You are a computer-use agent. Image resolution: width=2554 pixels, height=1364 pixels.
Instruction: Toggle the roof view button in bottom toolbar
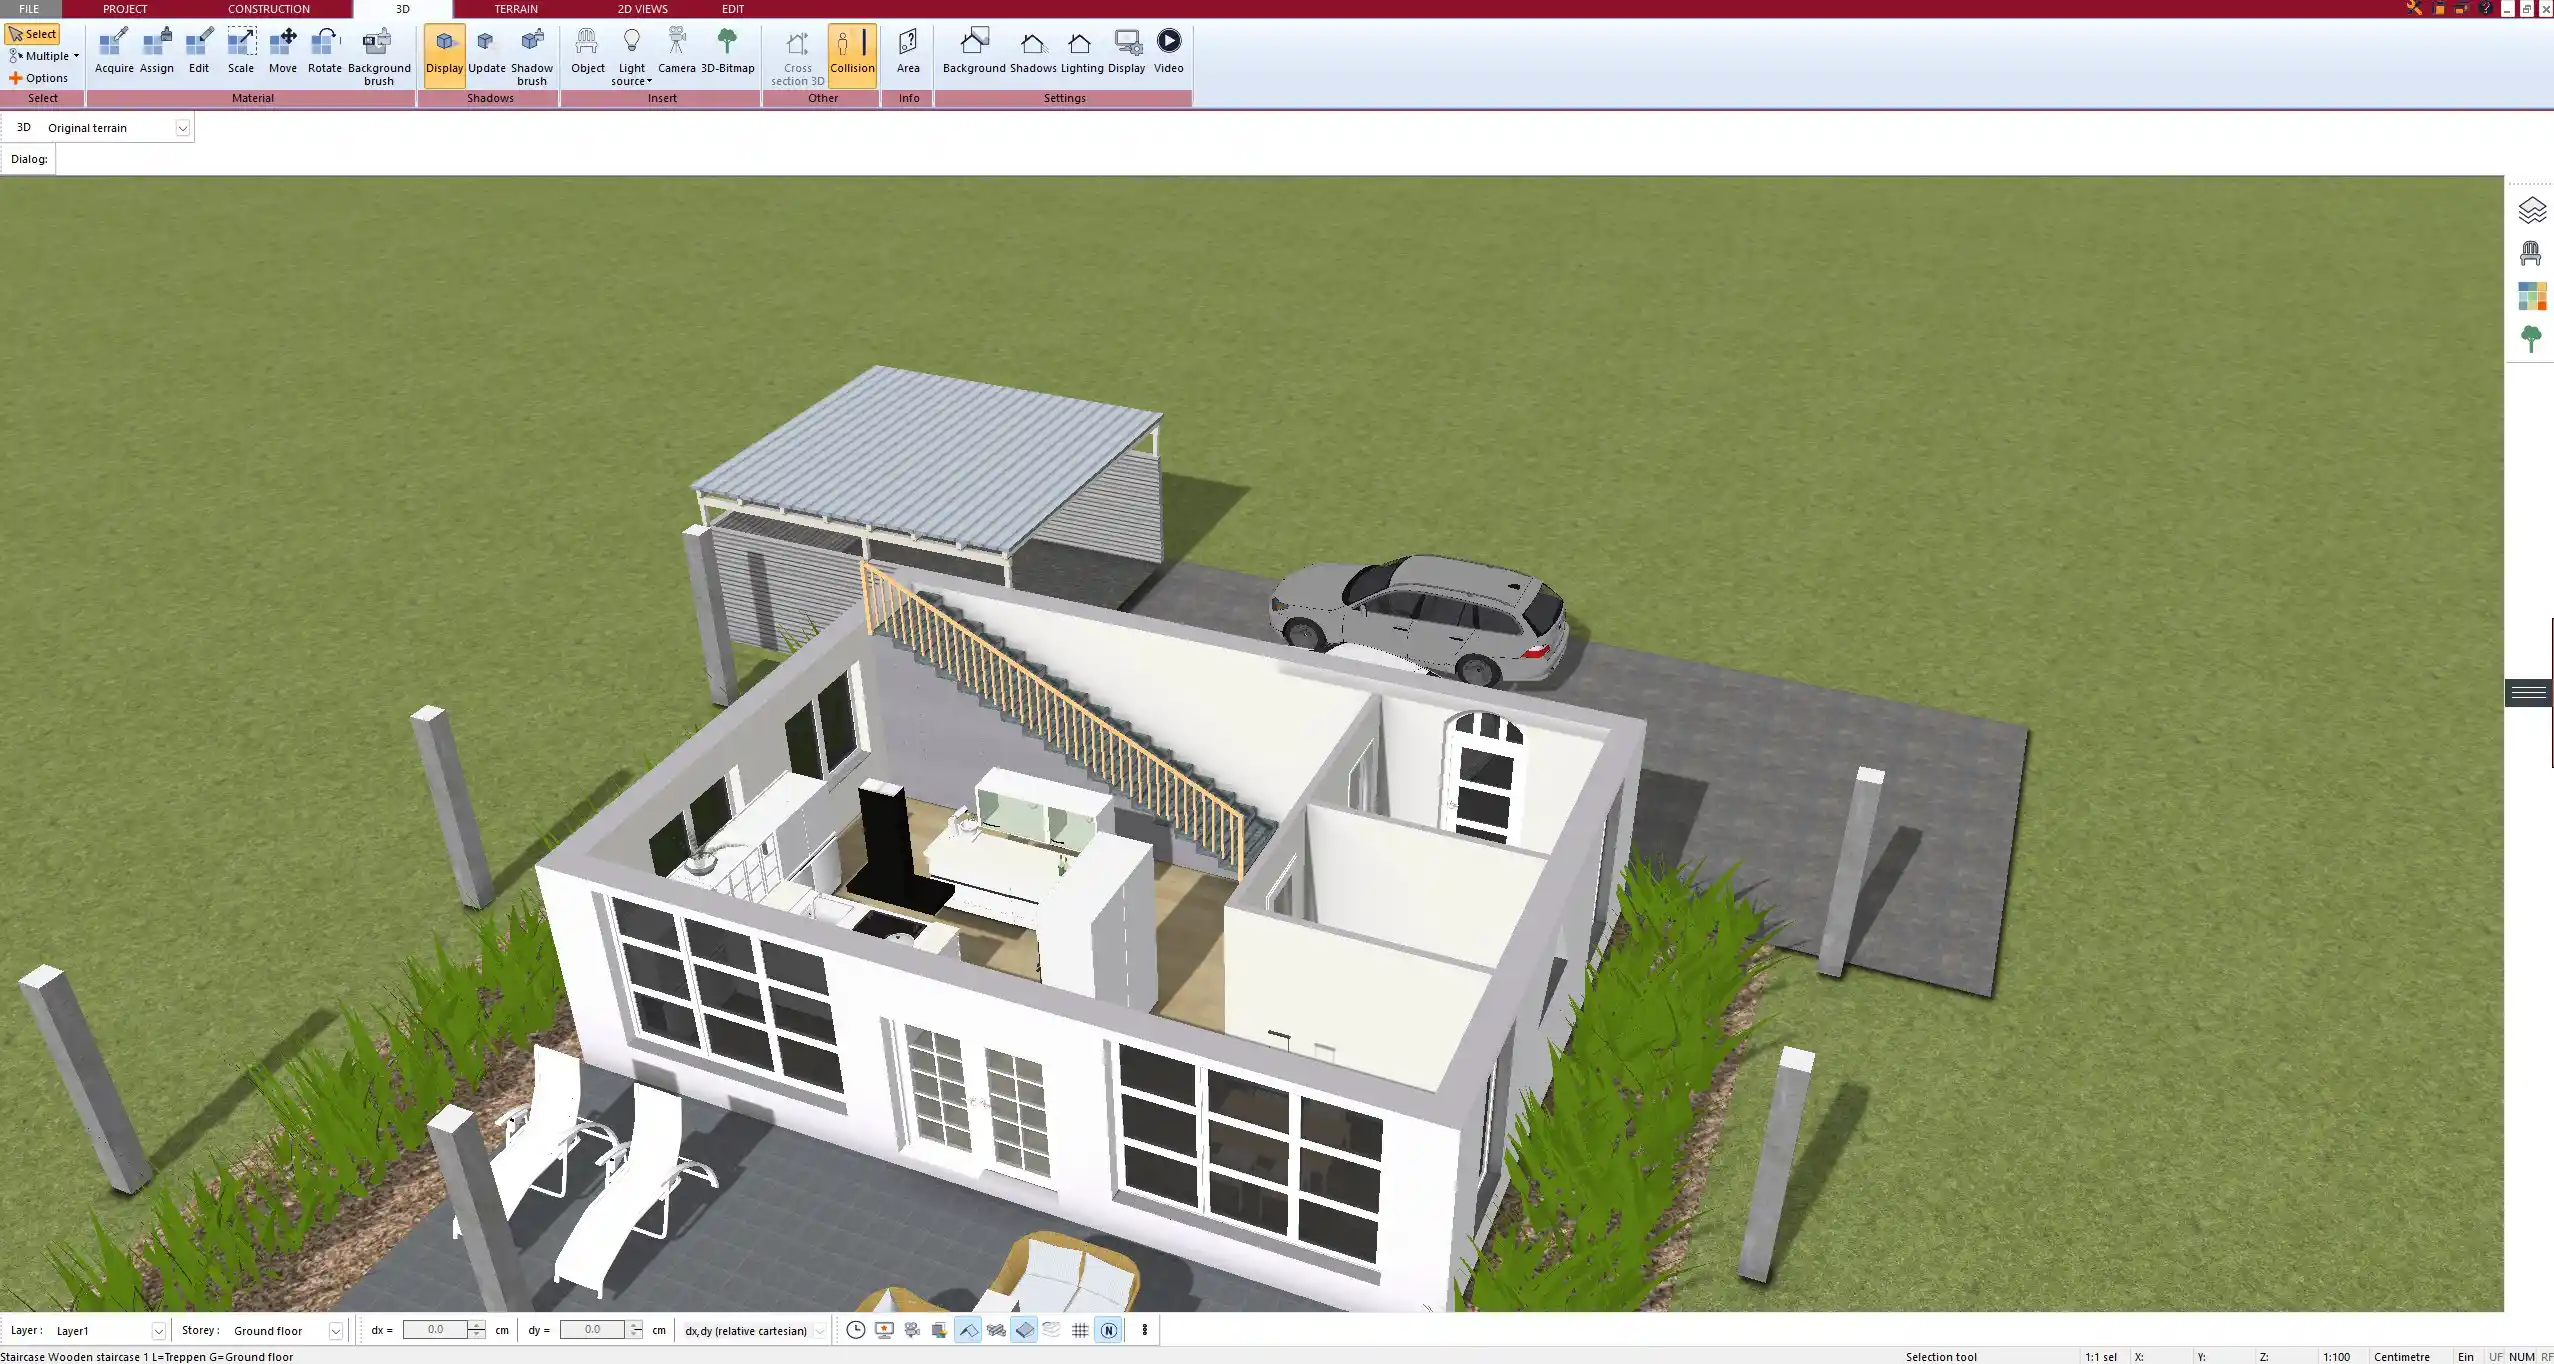[968, 1330]
